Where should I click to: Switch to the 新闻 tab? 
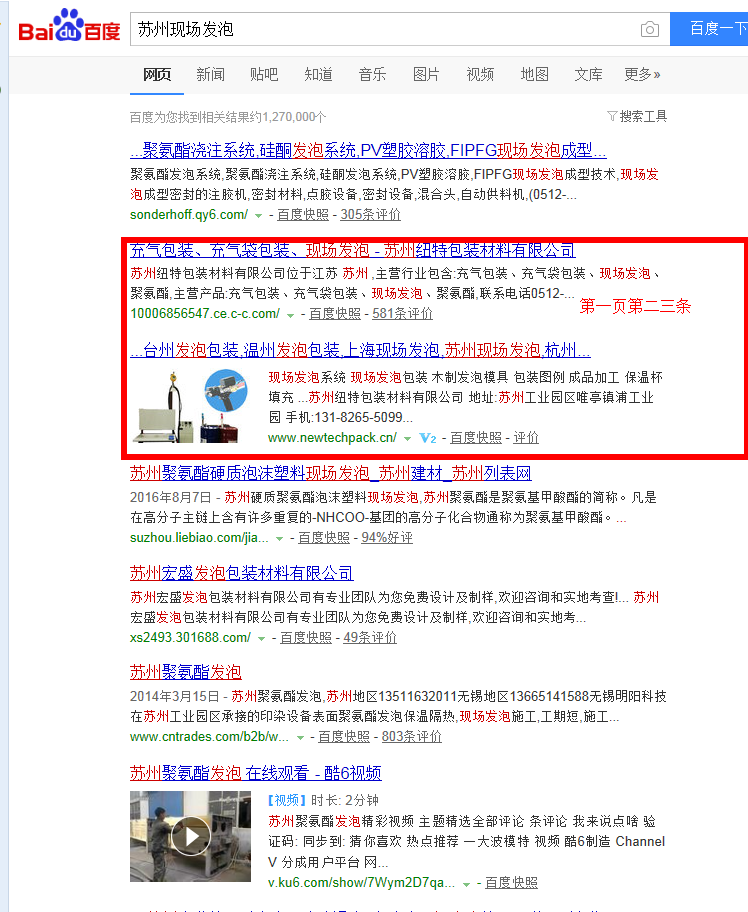(x=210, y=74)
